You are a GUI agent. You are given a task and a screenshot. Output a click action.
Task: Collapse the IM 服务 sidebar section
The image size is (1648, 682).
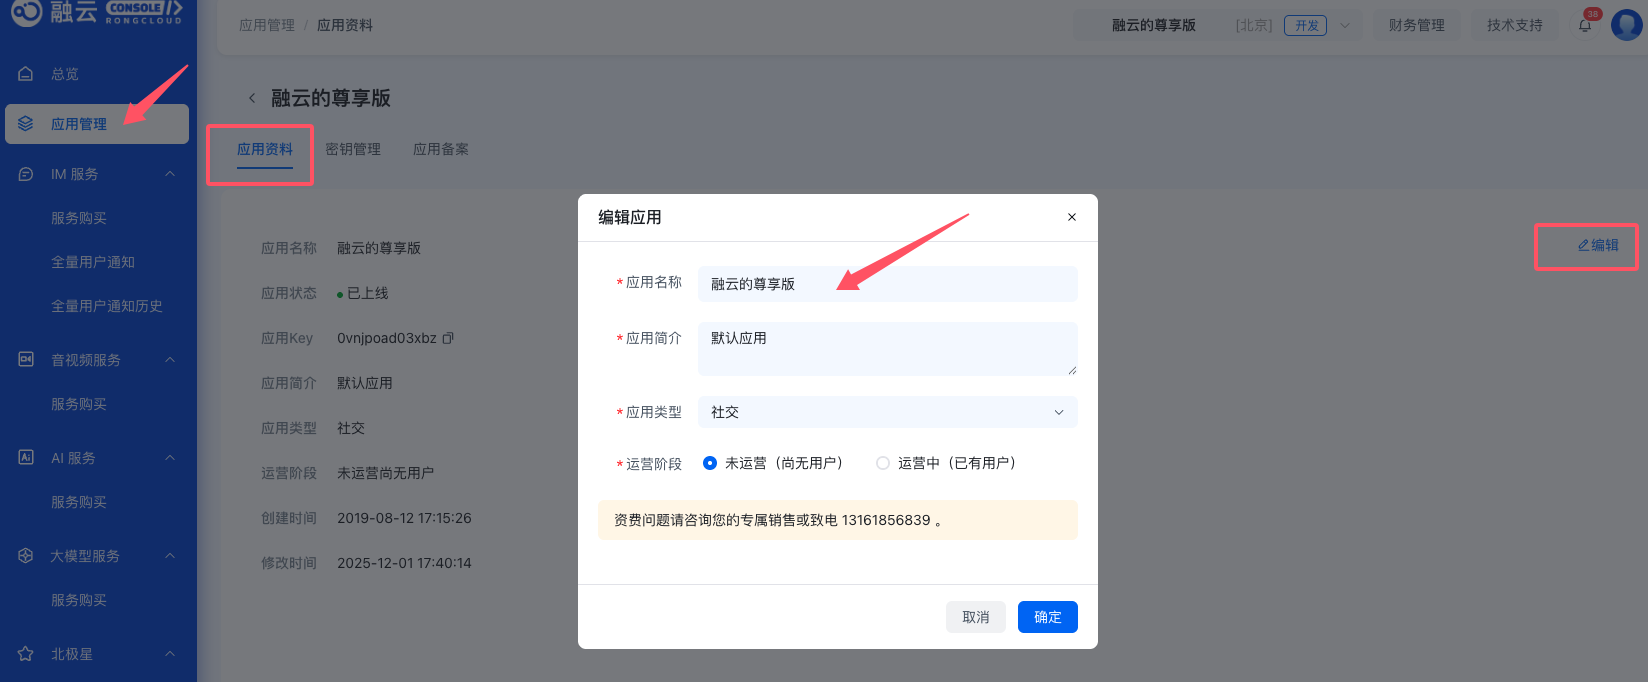[170, 174]
